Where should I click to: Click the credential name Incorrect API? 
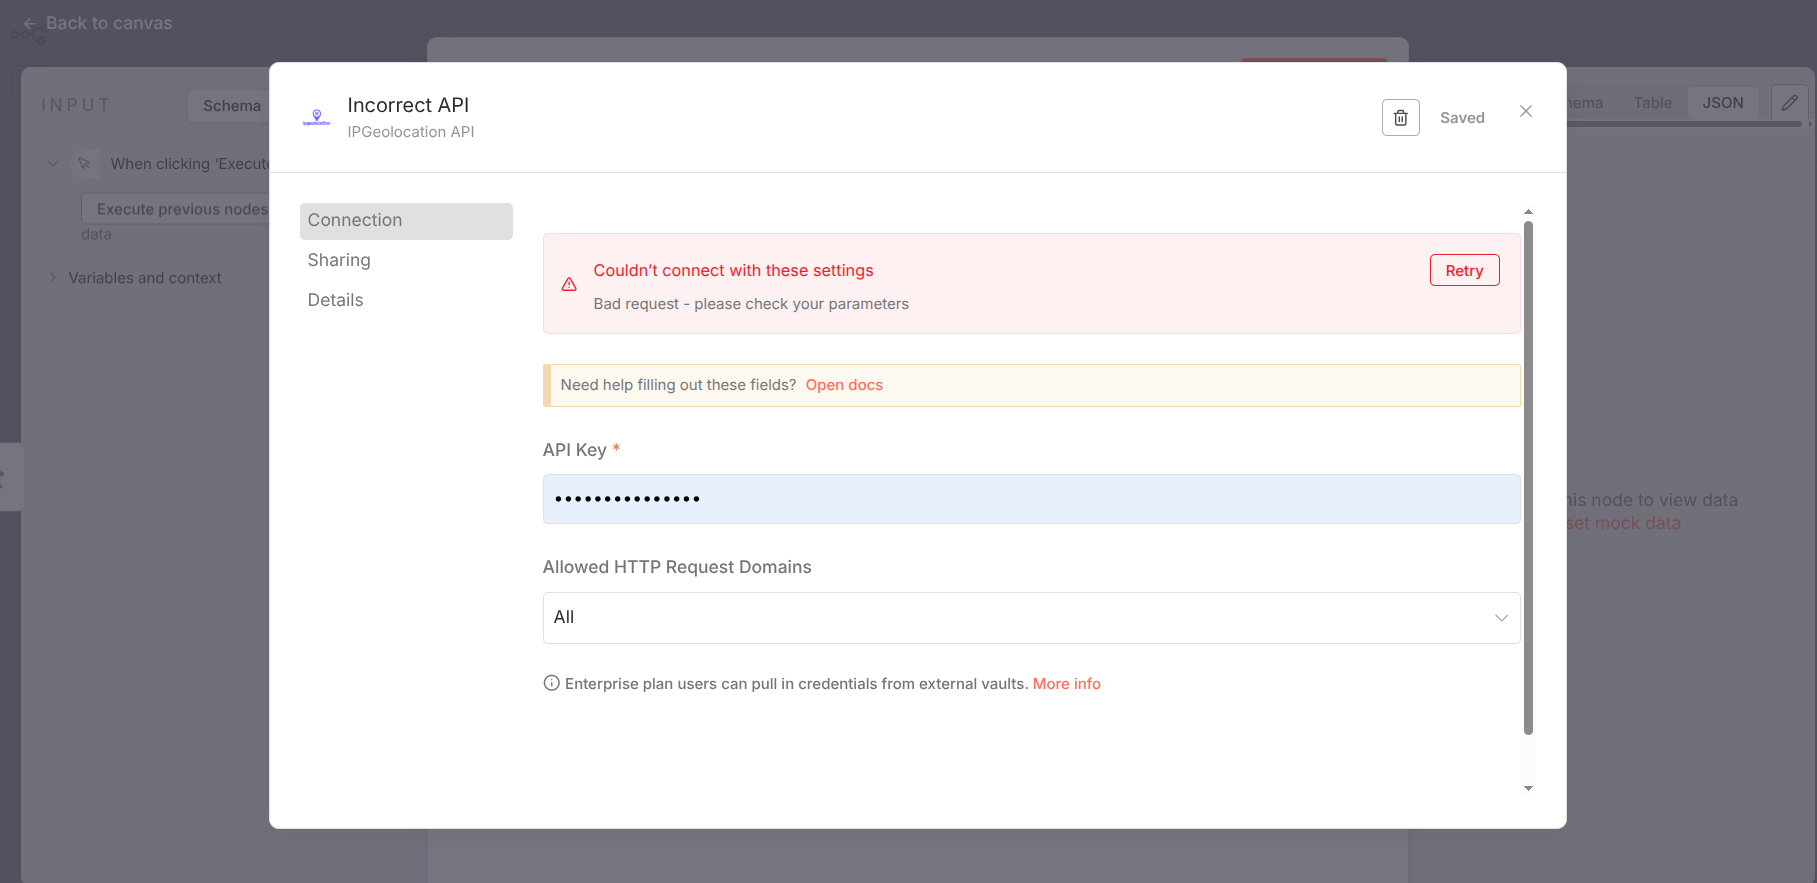(x=408, y=105)
